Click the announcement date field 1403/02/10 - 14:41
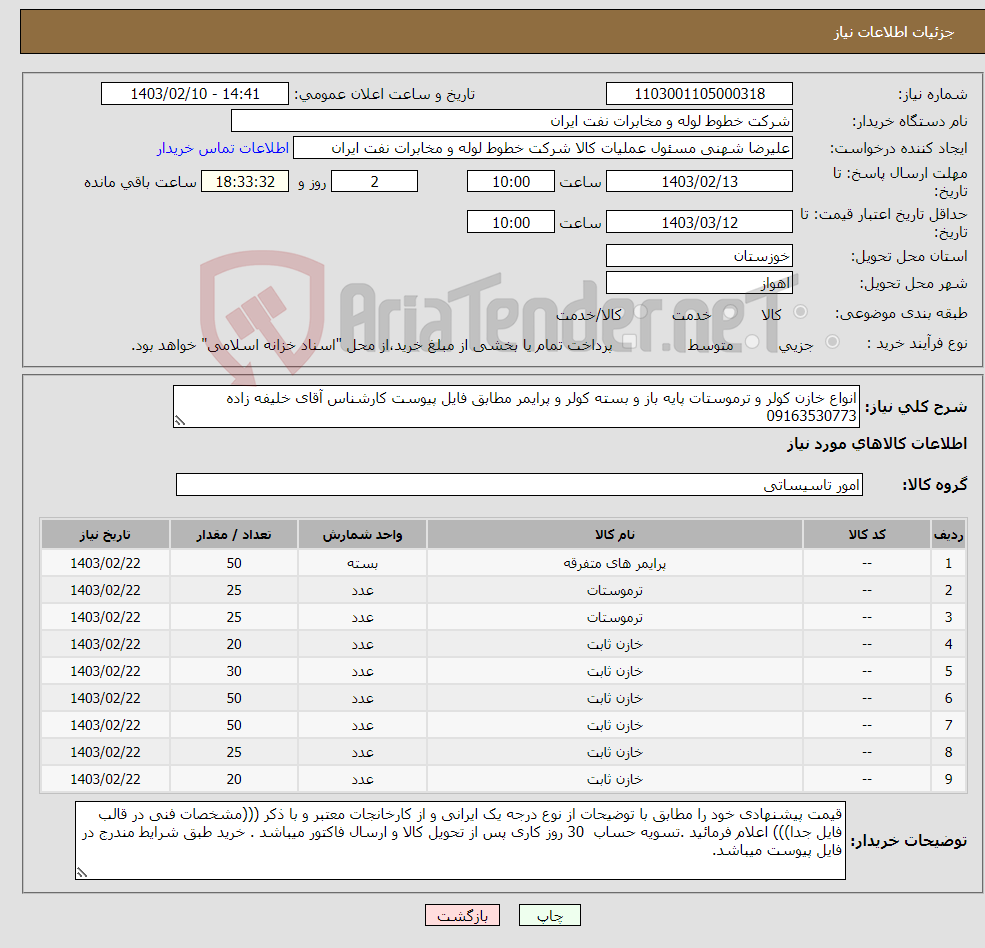Viewport: 985px width, 948px height. (x=195, y=94)
